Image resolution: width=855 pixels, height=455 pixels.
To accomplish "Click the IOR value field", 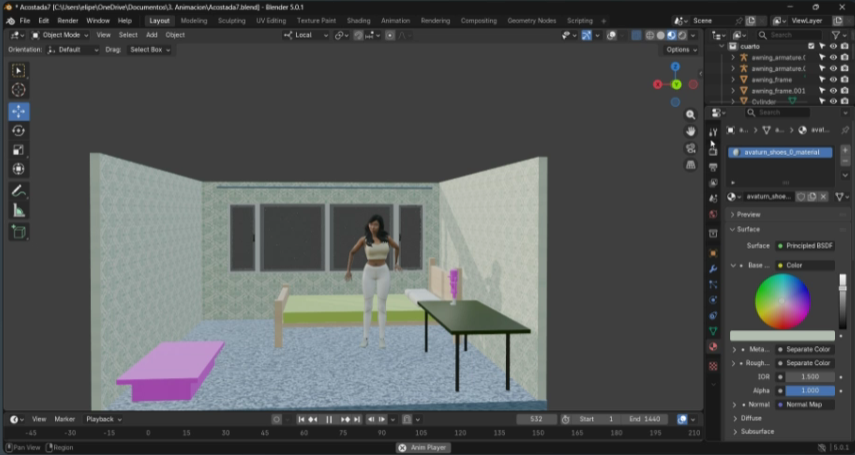I will [809, 377].
